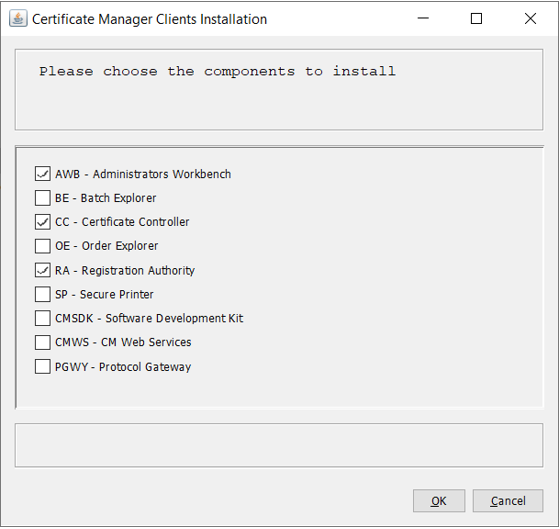Click the "Please choose the components" header text

pyautogui.click(x=167, y=71)
